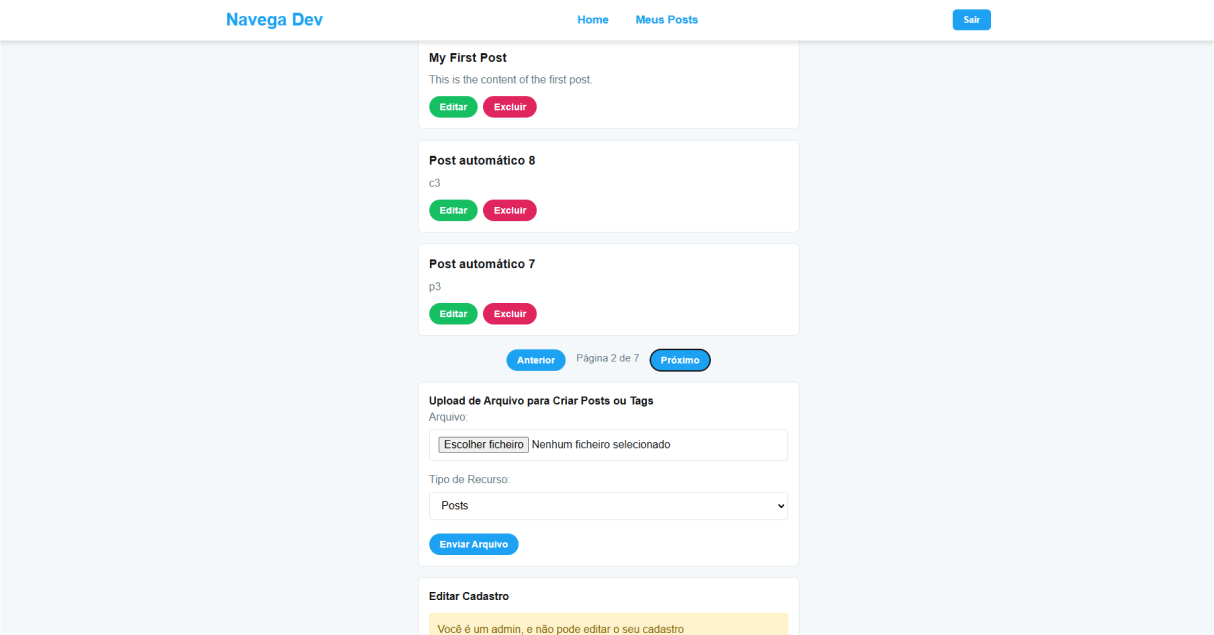Click the Página 2 de 7 indicator
Image resolution: width=1214 pixels, height=635 pixels.
[x=608, y=358]
